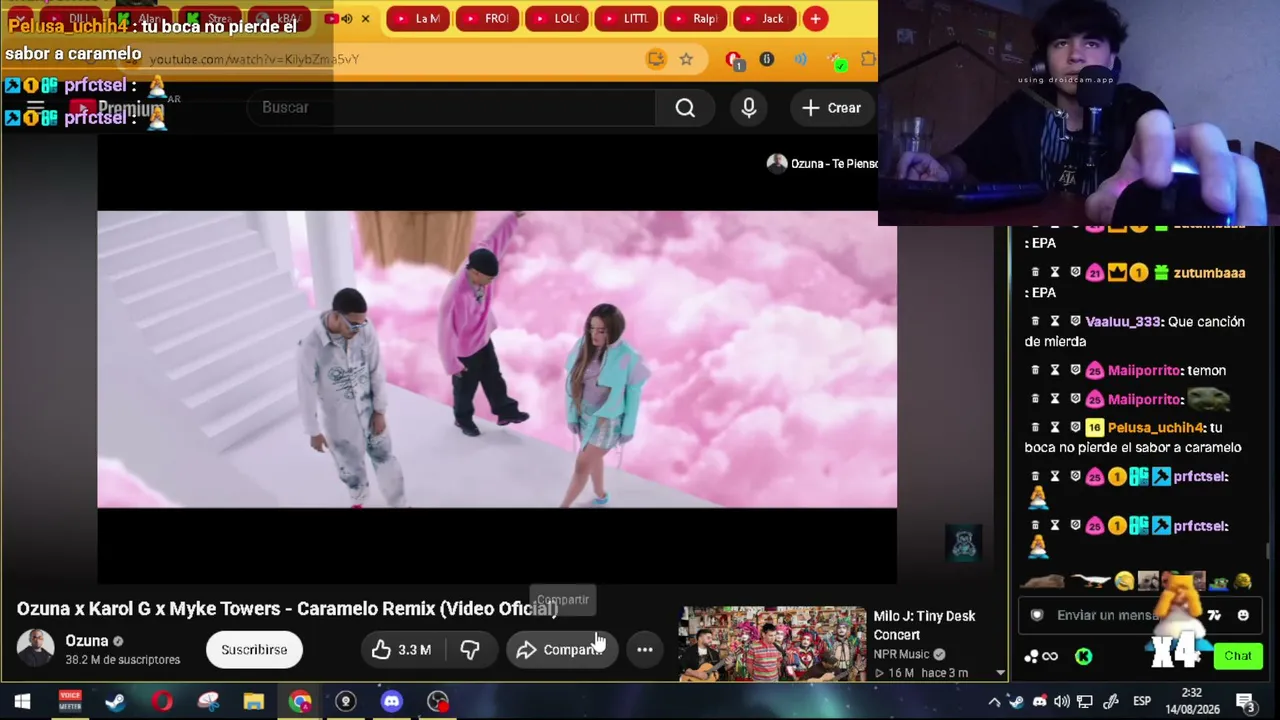Send the message with green Chat button

coord(1238,656)
